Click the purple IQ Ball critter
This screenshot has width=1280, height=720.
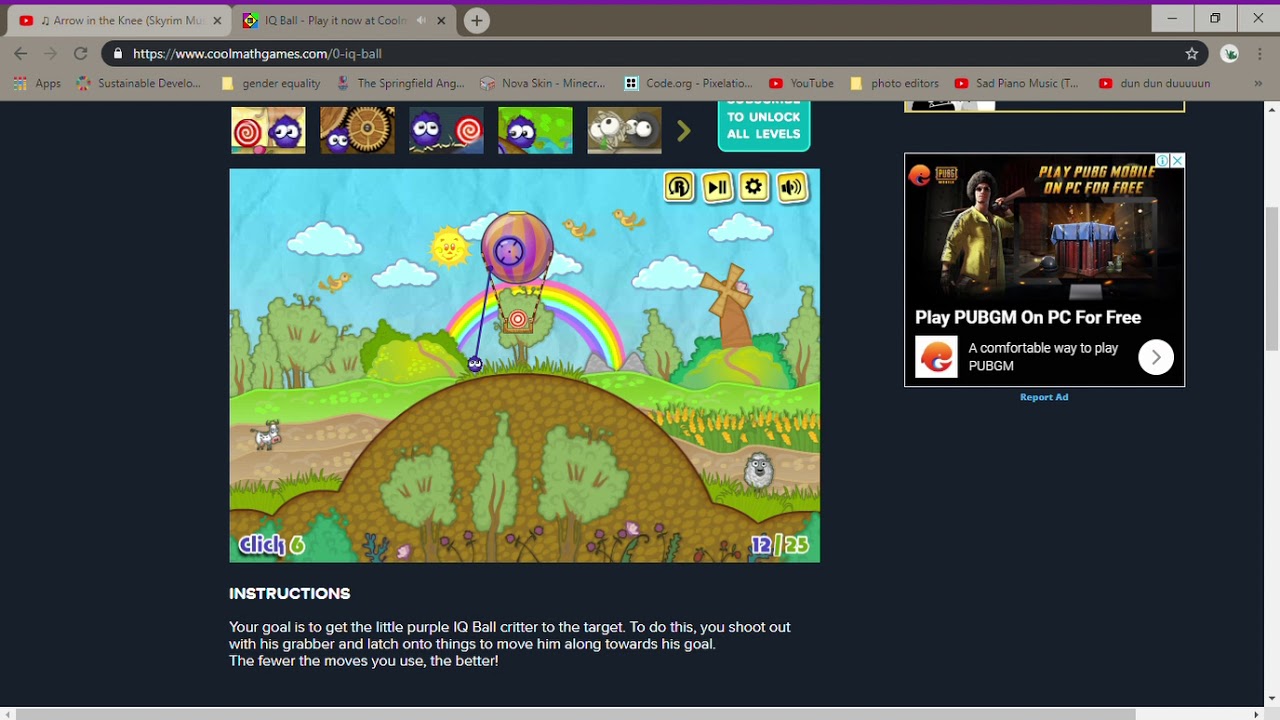point(475,365)
